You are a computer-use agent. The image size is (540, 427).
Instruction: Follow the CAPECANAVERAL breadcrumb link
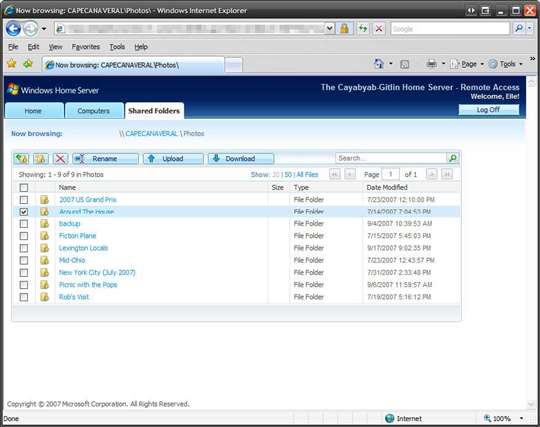click(x=151, y=134)
